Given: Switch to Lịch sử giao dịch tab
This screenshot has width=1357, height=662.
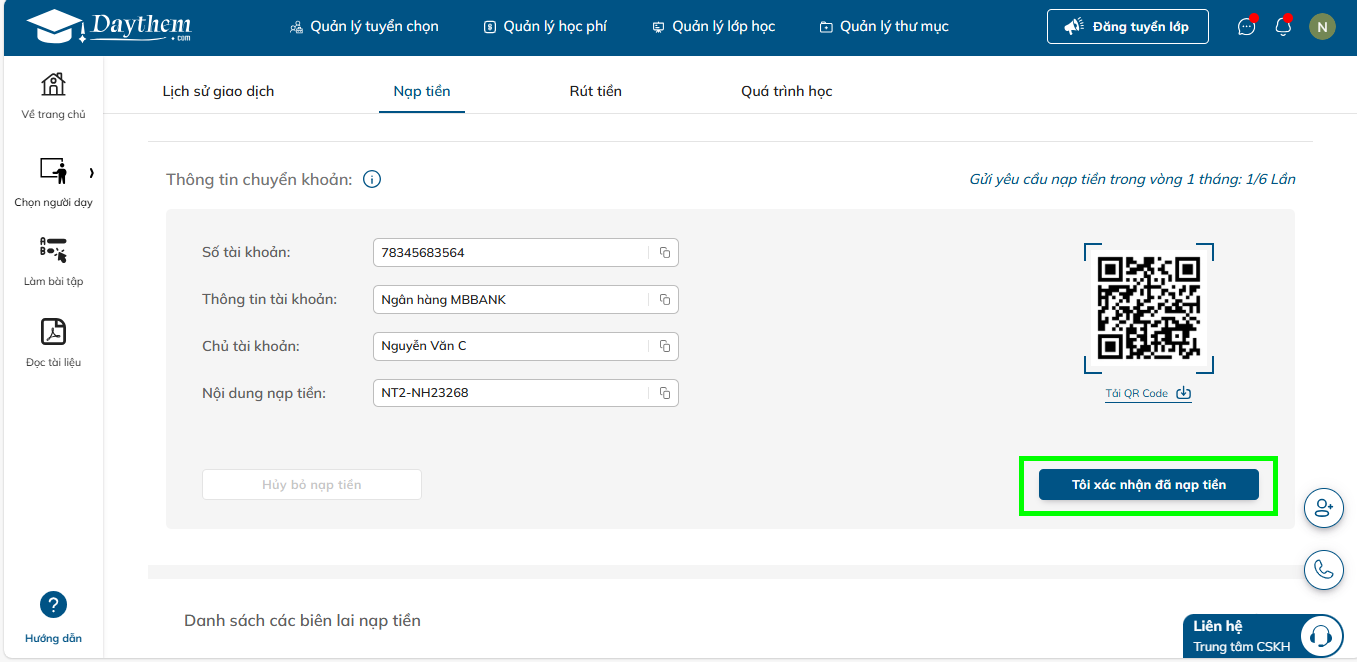Looking at the screenshot, I should point(218,91).
